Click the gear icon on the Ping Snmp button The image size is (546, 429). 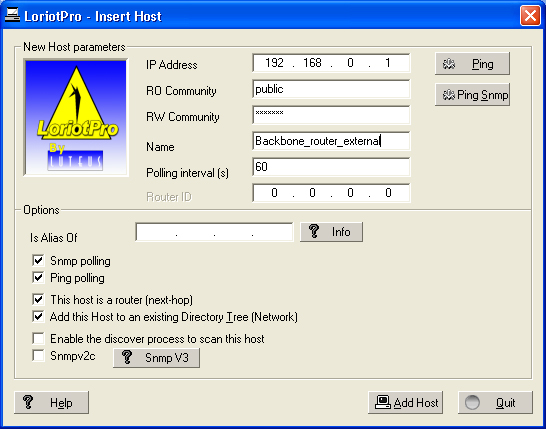(x=448, y=95)
